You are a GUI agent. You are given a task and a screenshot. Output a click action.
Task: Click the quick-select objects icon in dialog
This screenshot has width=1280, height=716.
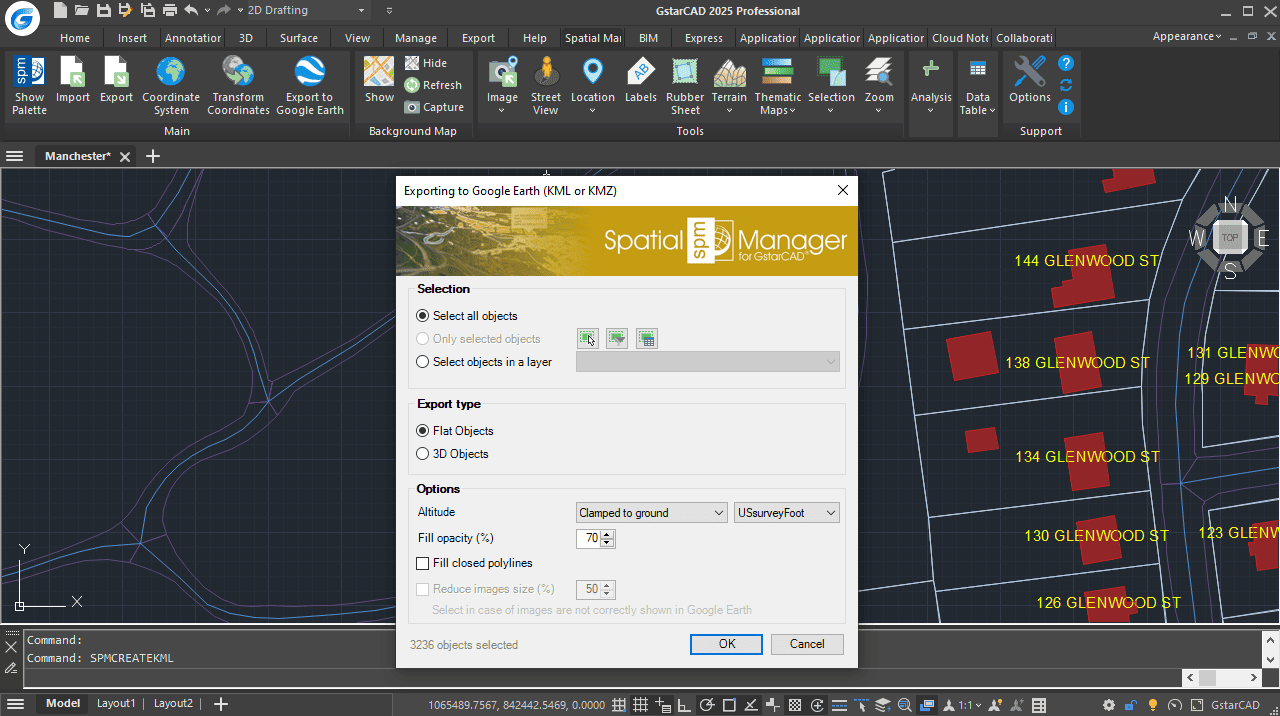[x=617, y=339]
